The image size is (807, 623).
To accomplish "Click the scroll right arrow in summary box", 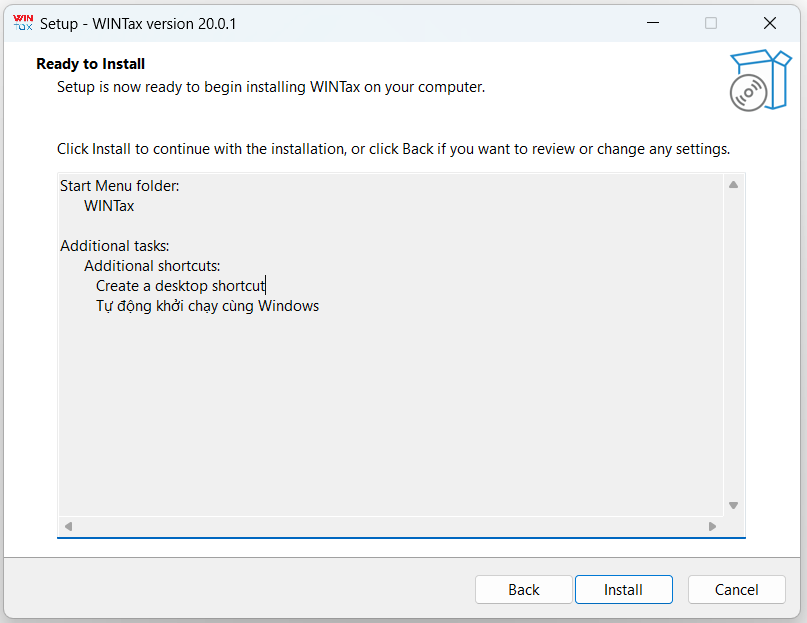I will [x=712, y=526].
